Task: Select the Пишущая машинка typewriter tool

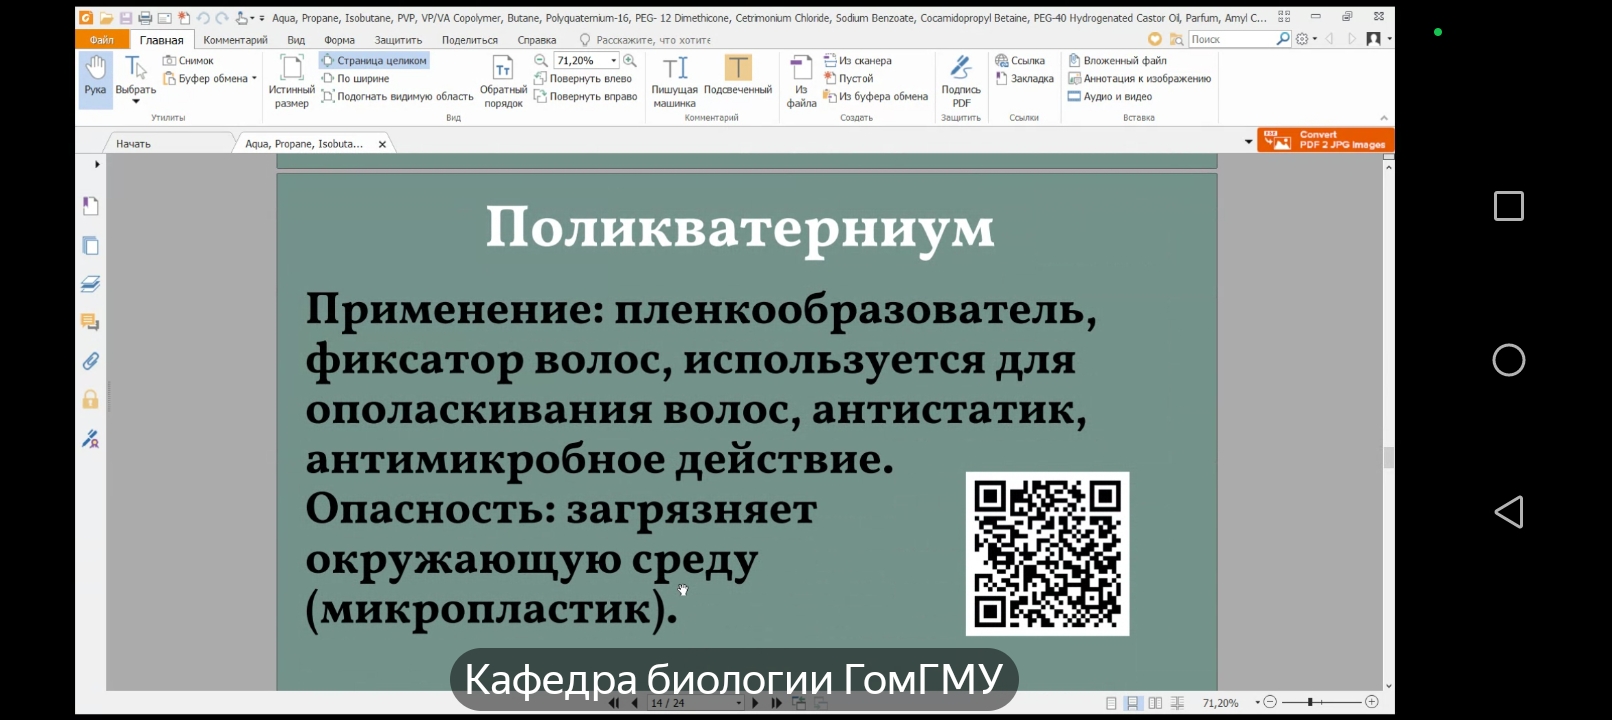Action: coord(675,81)
